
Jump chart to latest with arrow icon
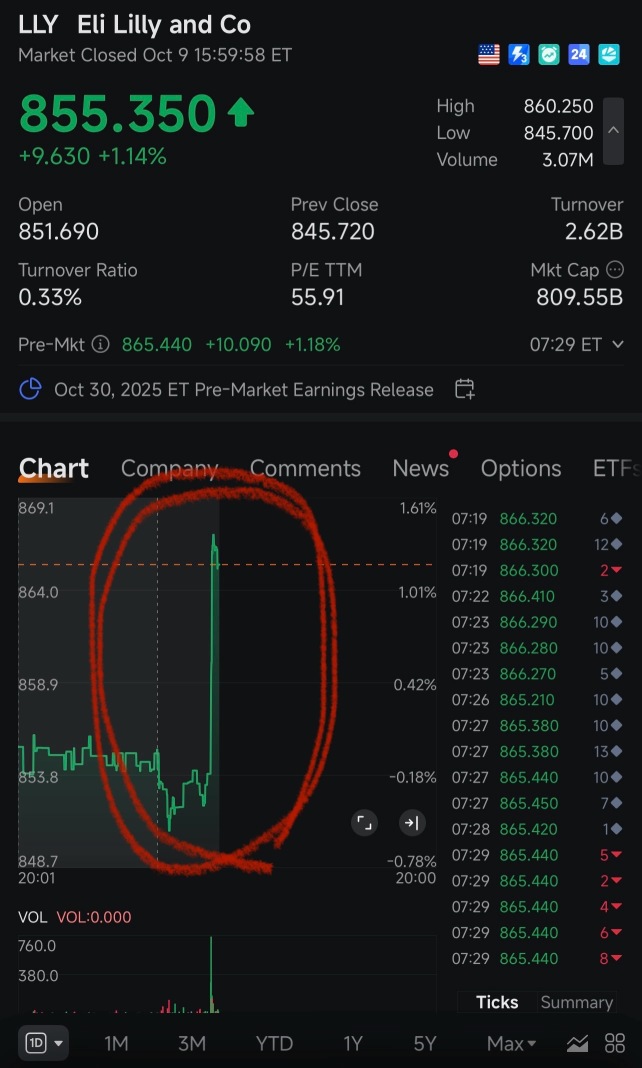[411, 823]
